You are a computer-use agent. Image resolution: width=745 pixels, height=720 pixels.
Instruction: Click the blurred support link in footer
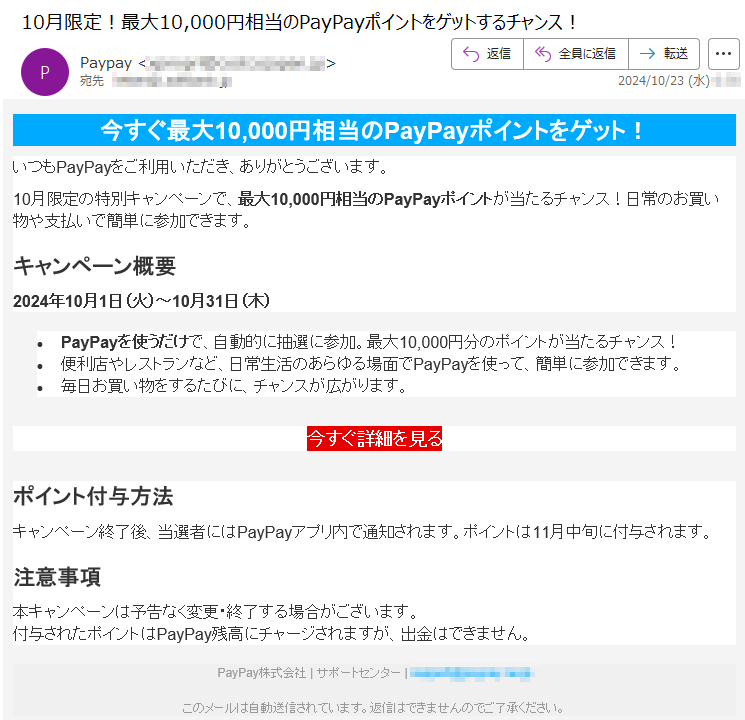471,673
